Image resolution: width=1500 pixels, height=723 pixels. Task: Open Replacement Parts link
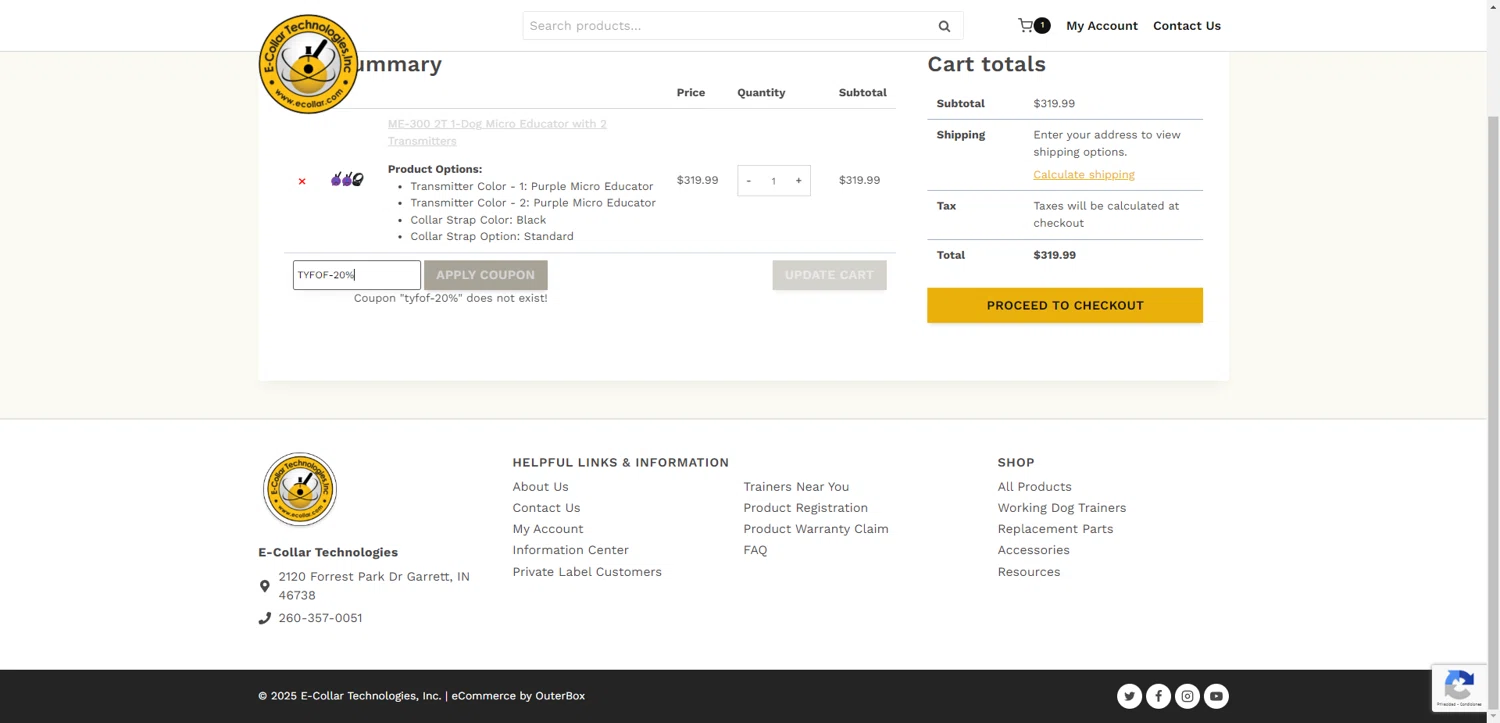click(x=1055, y=529)
